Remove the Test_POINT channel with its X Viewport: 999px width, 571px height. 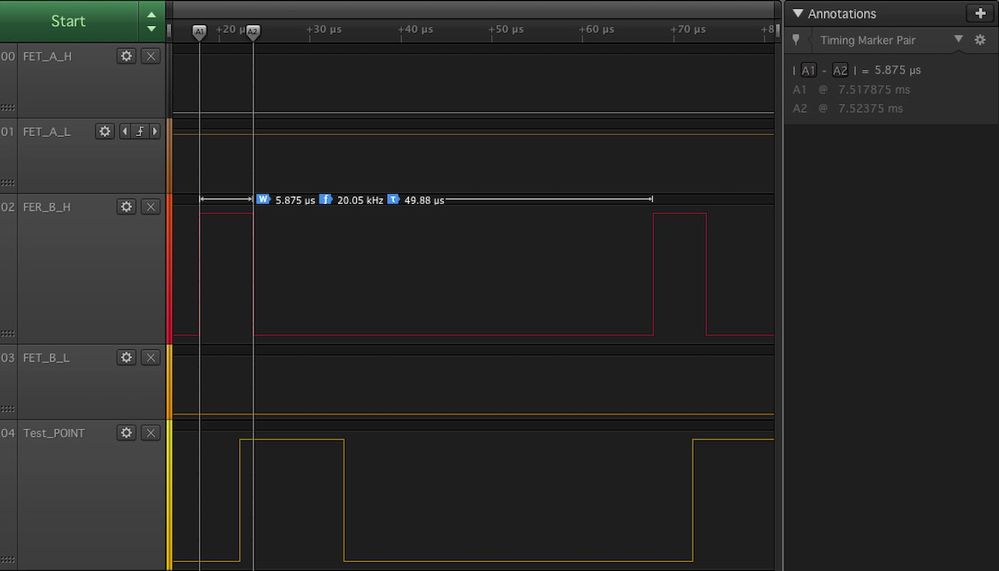click(150, 433)
